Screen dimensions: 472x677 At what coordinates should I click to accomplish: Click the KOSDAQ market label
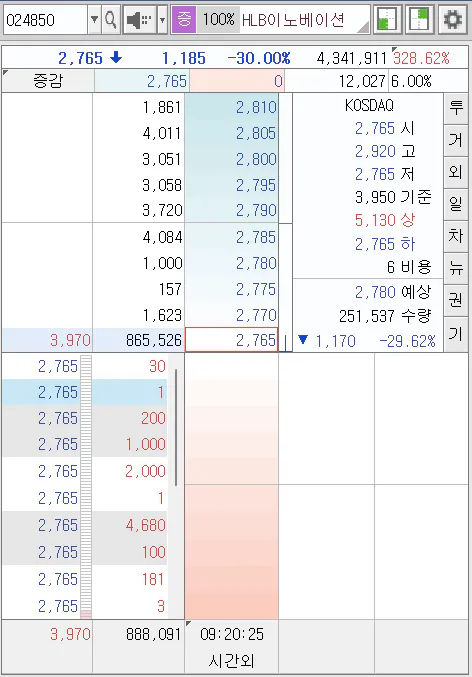click(x=369, y=105)
